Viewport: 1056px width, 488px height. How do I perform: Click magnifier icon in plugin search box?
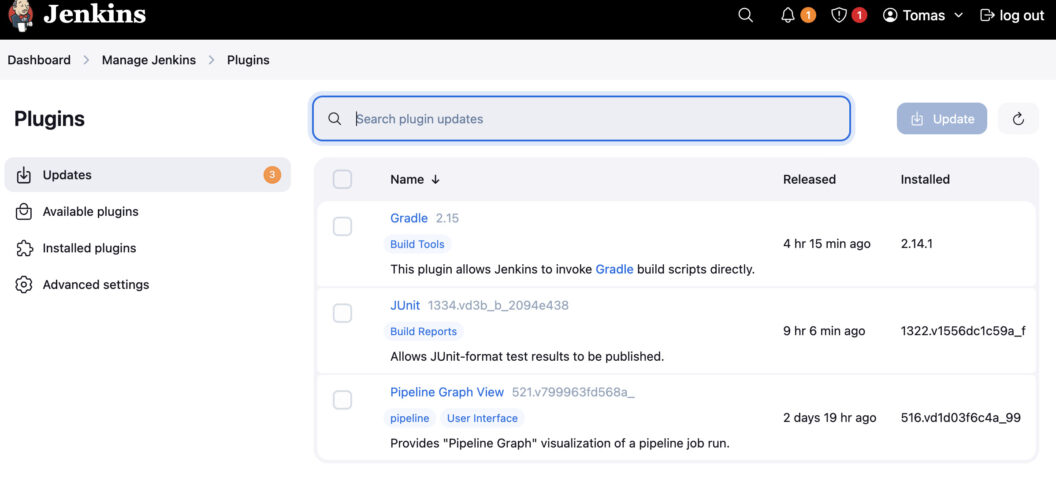[334, 118]
